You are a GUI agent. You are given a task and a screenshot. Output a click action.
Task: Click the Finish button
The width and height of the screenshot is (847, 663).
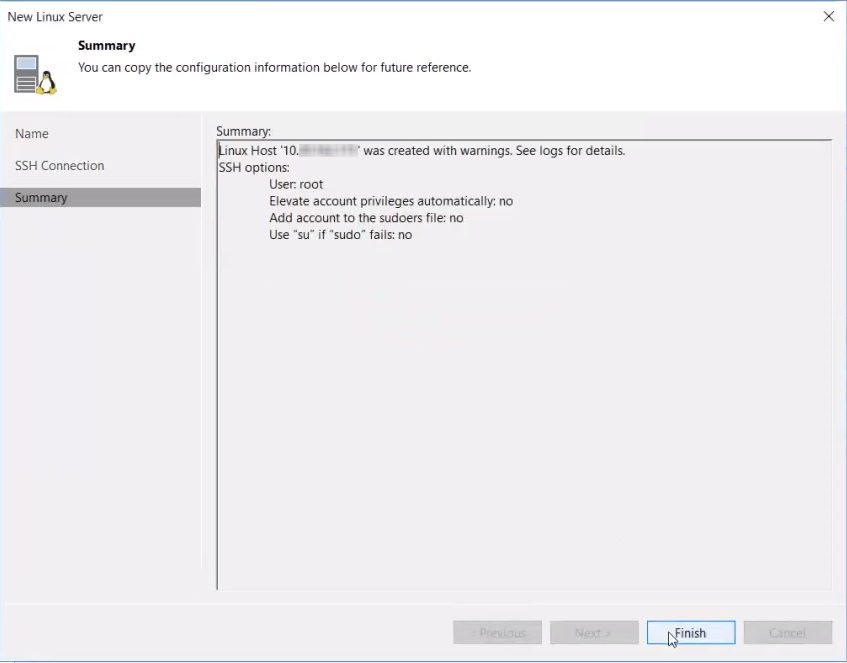point(690,633)
